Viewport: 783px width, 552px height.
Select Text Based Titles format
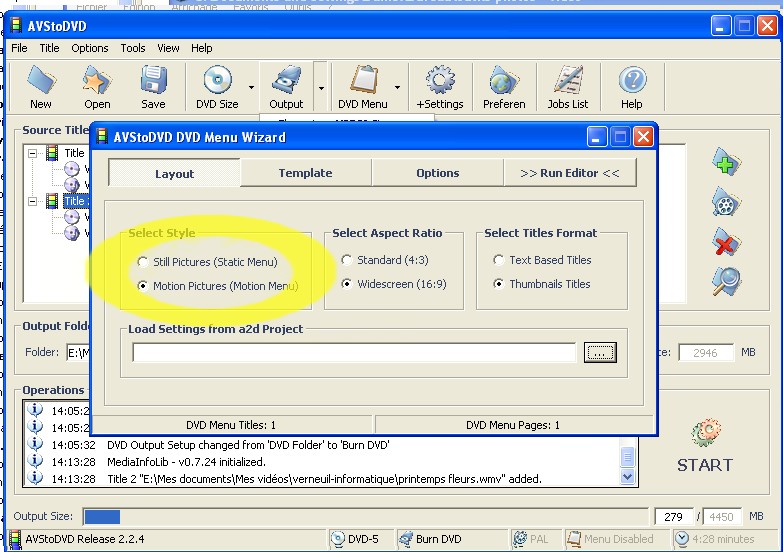tap(498, 260)
